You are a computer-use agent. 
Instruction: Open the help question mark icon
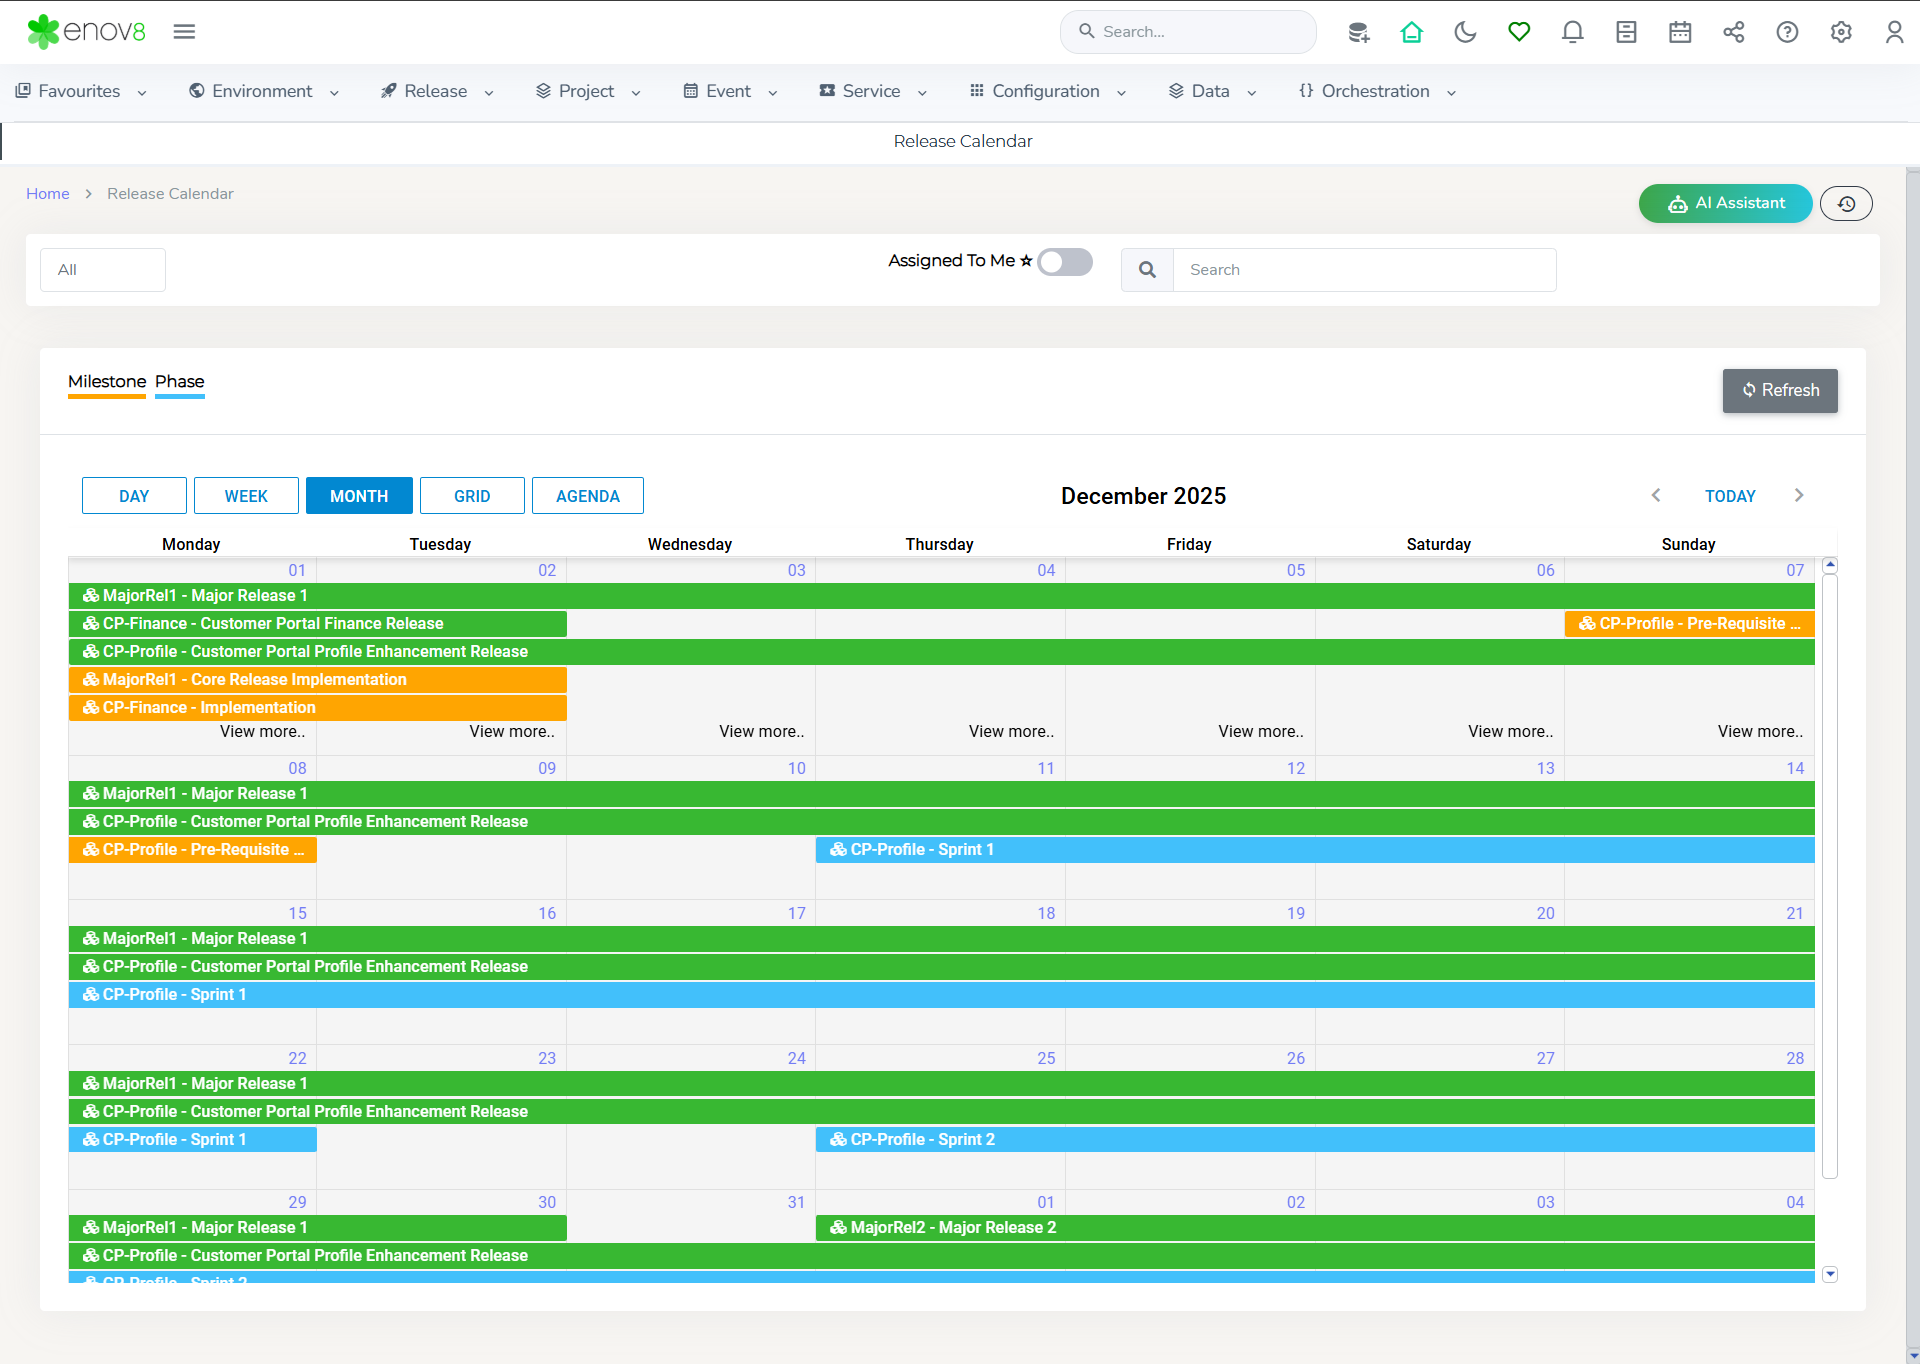tap(1787, 32)
